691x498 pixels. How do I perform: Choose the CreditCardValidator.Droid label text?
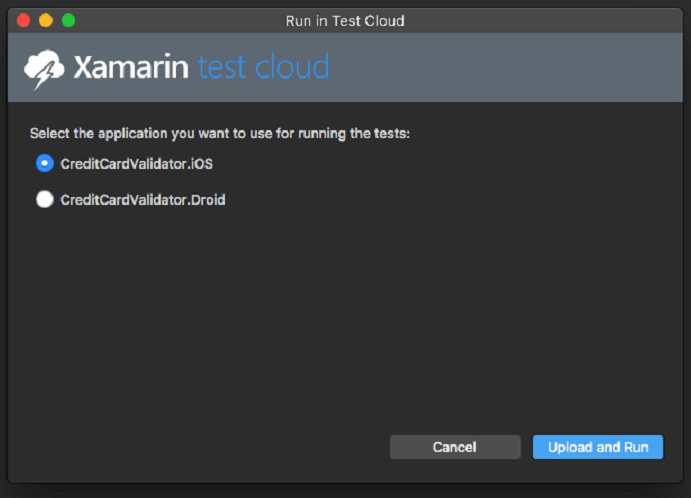click(143, 200)
